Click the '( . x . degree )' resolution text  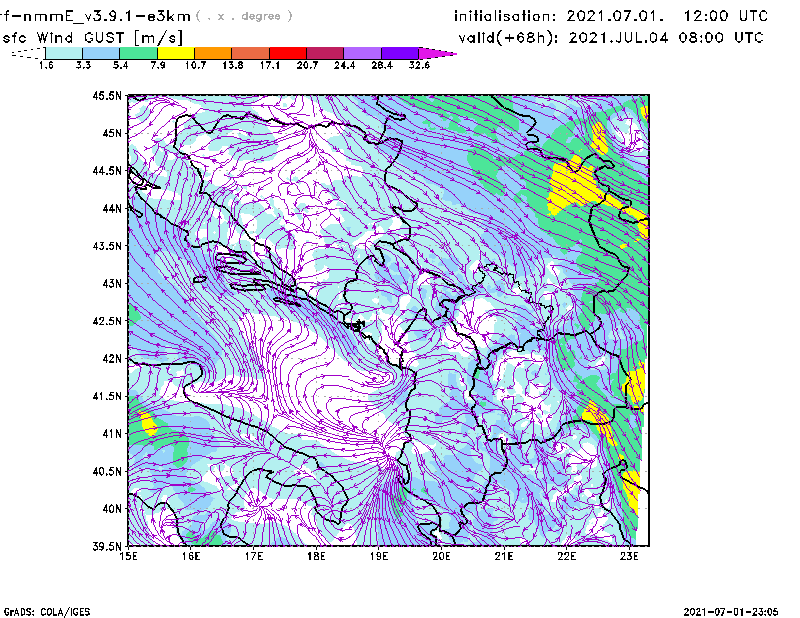tap(244, 16)
